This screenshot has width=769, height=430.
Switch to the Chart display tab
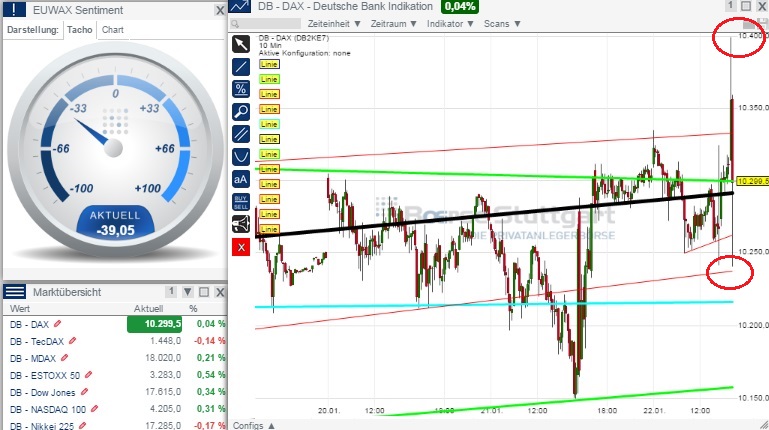[113, 30]
